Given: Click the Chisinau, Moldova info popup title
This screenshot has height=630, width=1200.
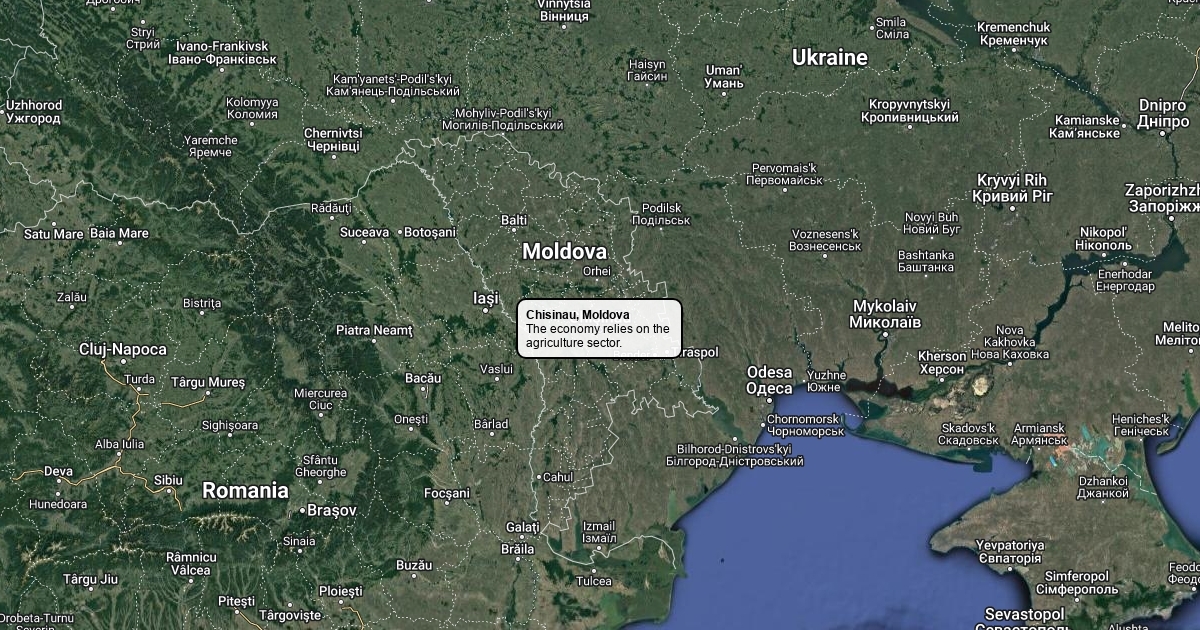Looking at the screenshot, I should (578, 315).
